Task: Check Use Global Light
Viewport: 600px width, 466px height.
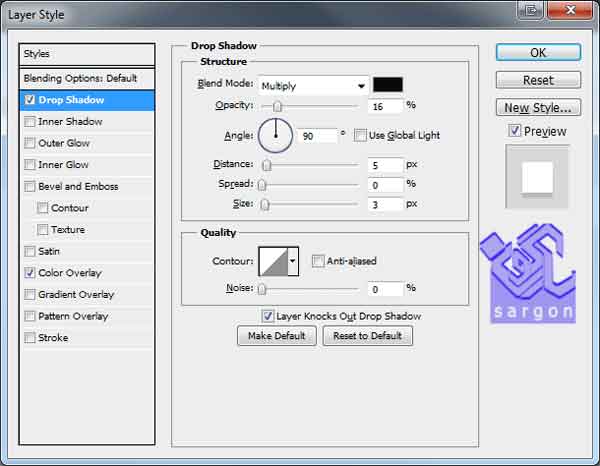Action: (x=360, y=135)
